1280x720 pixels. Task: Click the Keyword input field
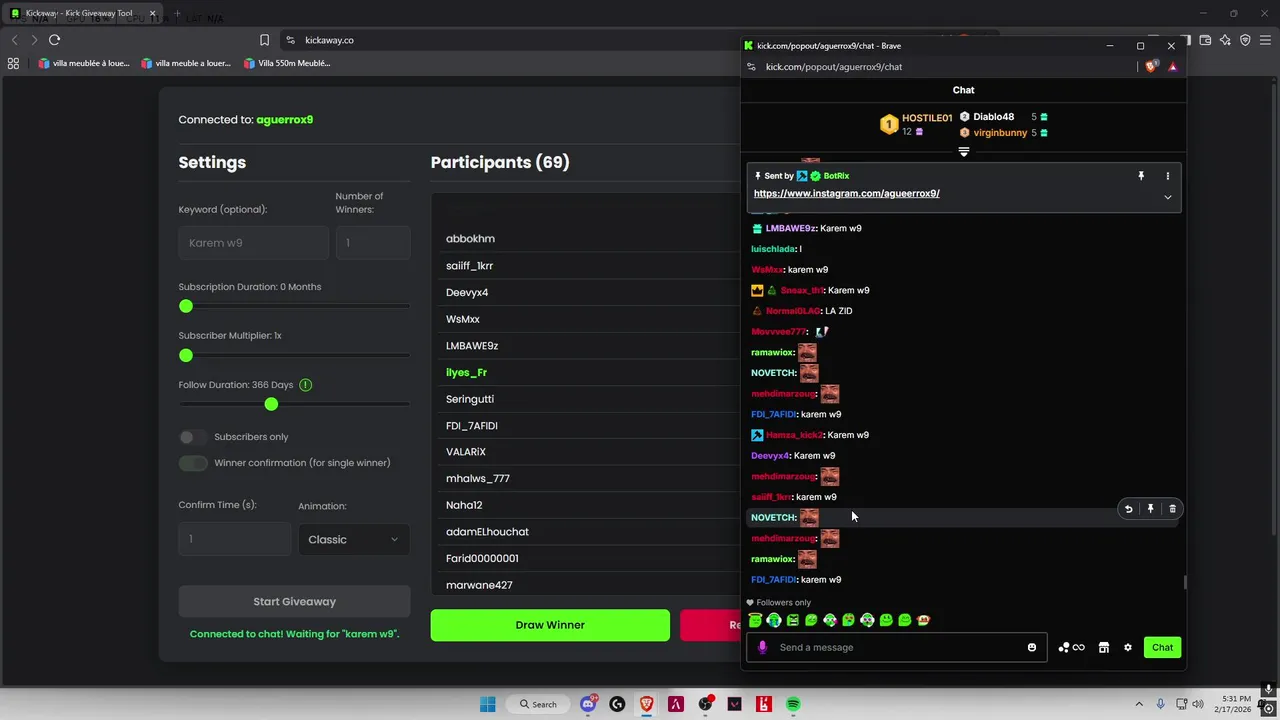(253, 243)
